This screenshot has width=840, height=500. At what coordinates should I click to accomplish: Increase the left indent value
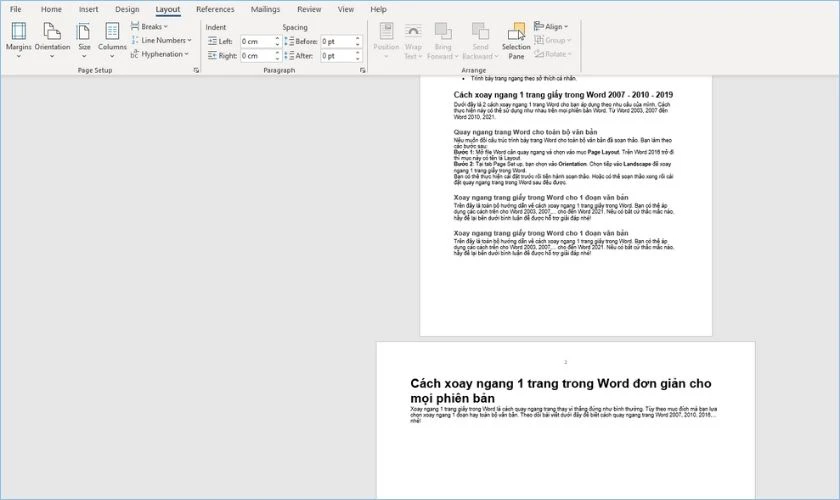pos(278,39)
